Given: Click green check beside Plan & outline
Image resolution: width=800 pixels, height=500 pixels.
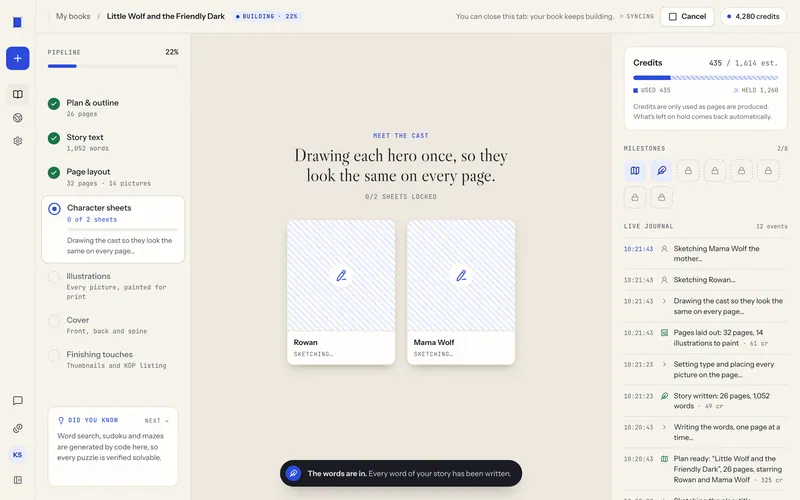Looking at the screenshot, I should (54, 104).
